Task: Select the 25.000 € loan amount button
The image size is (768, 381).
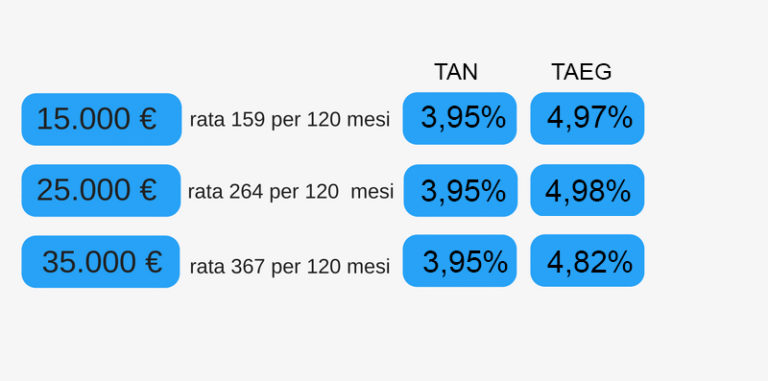Action: (101, 190)
